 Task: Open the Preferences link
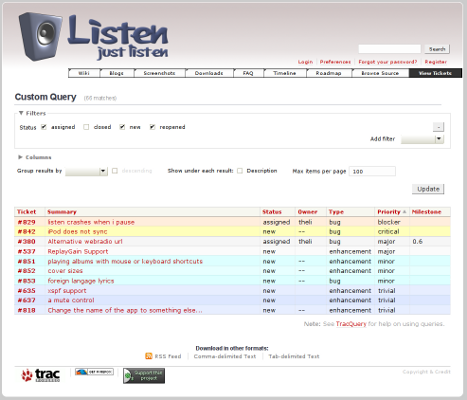(x=335, y=62)
